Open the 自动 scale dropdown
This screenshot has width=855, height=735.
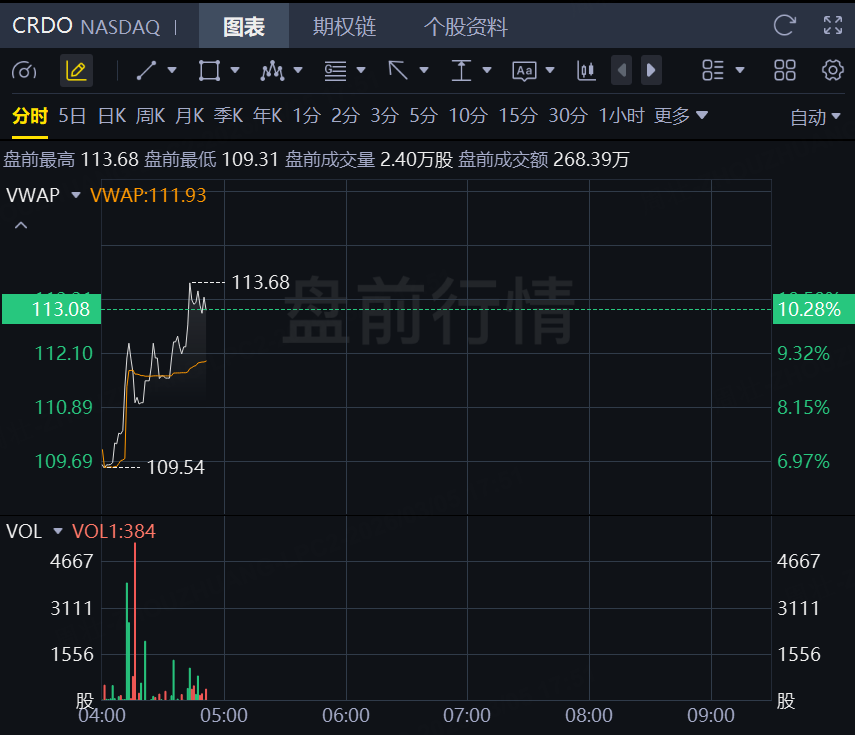(815, 117)
